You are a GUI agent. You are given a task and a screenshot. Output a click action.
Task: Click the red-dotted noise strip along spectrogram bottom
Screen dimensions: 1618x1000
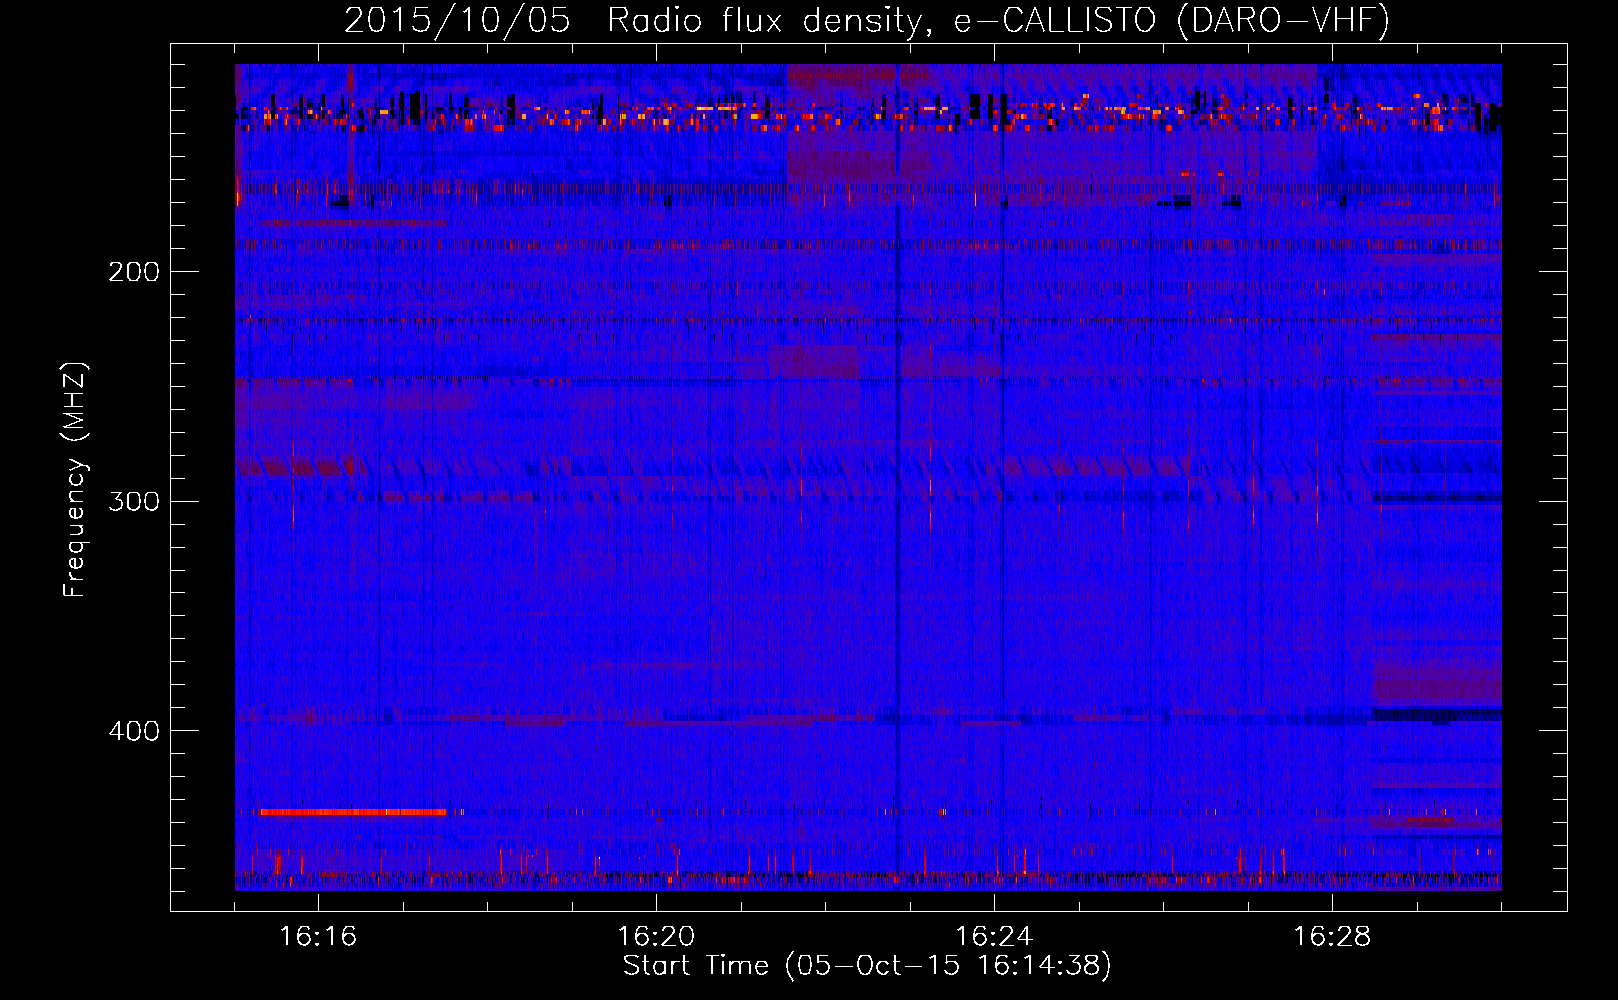866,880
